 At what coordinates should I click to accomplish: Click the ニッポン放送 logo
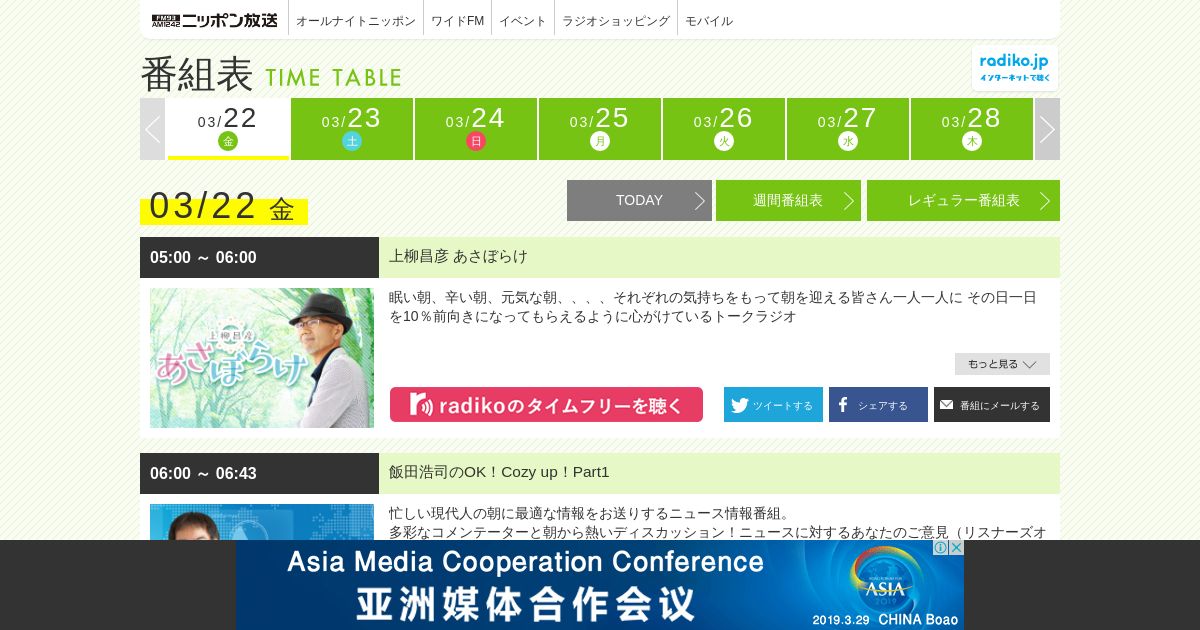[215, 20]
